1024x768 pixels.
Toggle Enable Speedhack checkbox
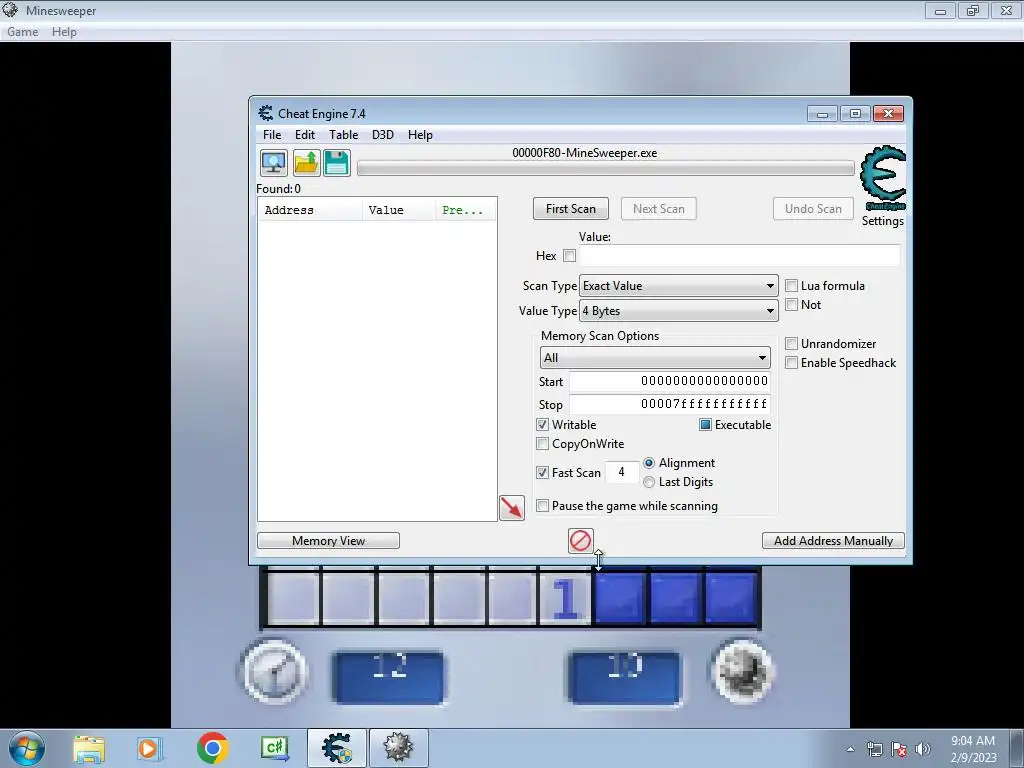pyautogui.click(x=792, y=362)
